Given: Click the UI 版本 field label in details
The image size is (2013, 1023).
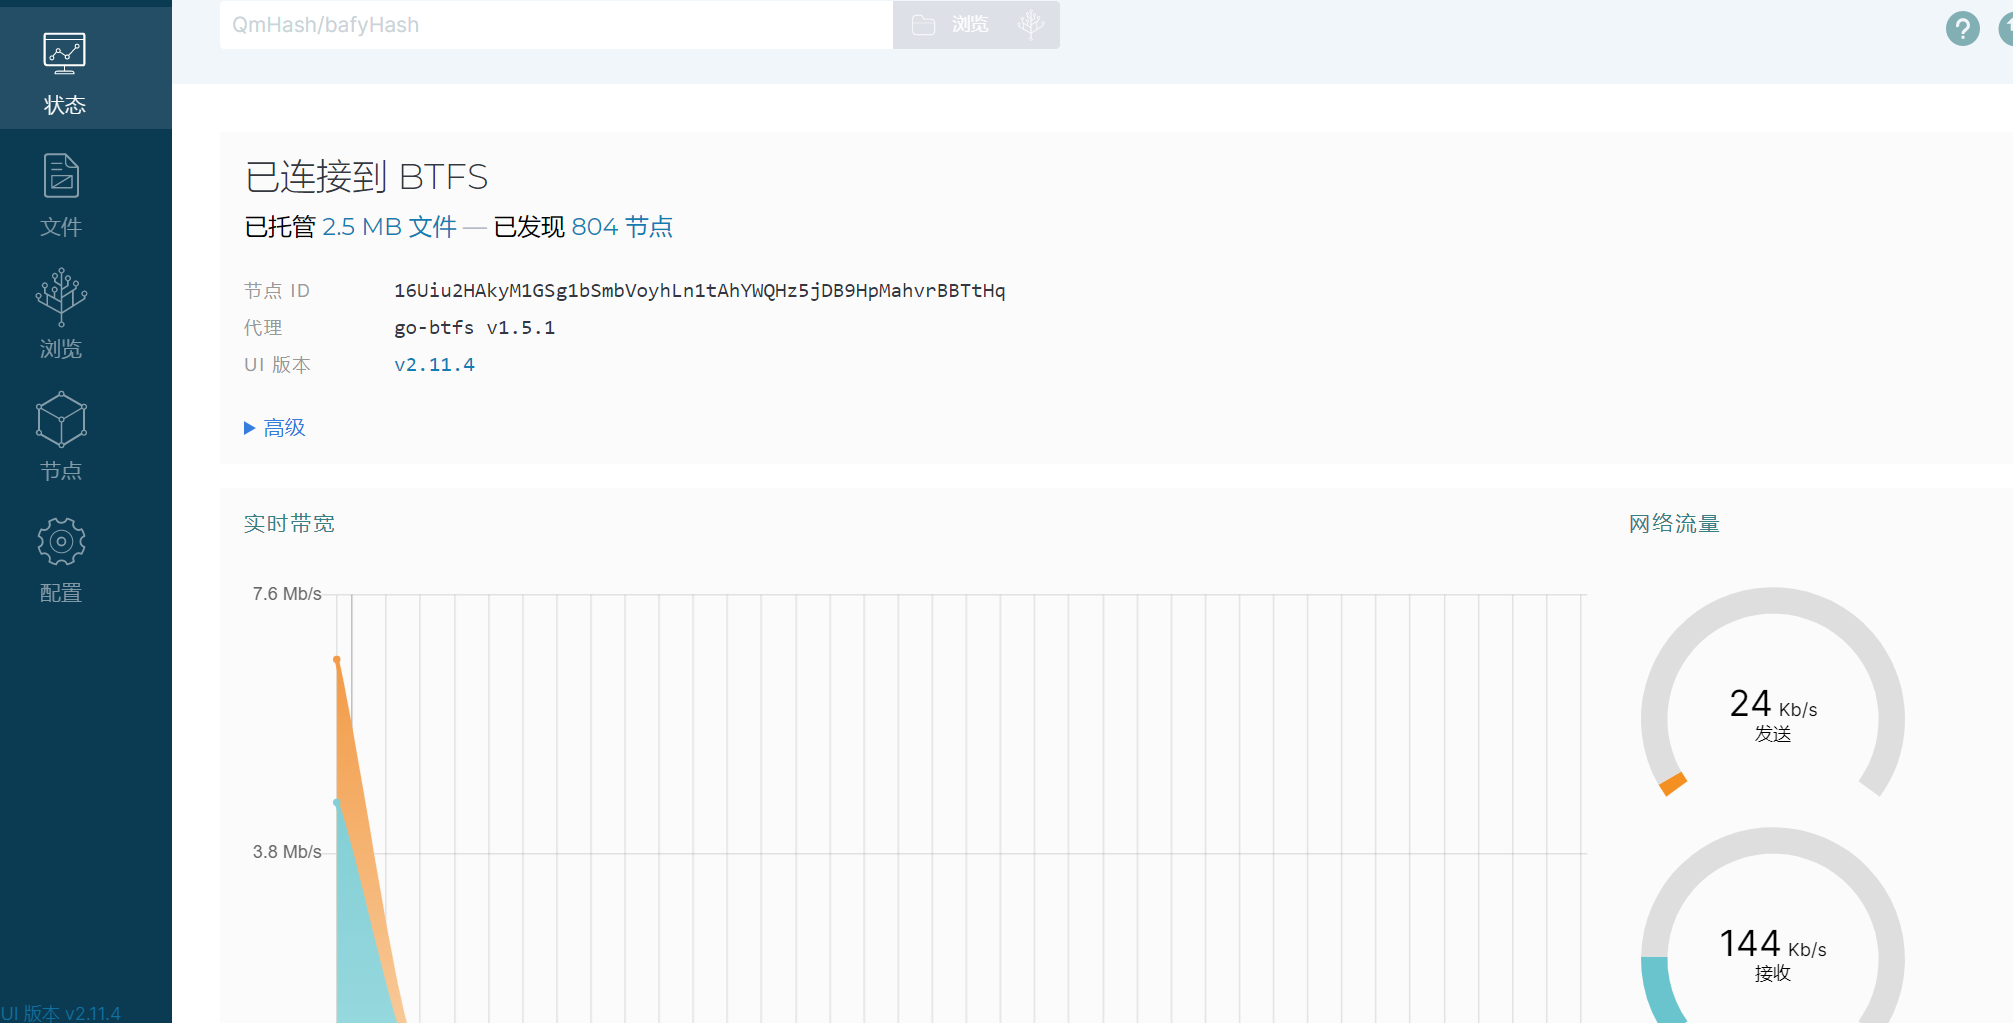Looking at the screenshot, I should pyautogui.click(x=277, y=365).
